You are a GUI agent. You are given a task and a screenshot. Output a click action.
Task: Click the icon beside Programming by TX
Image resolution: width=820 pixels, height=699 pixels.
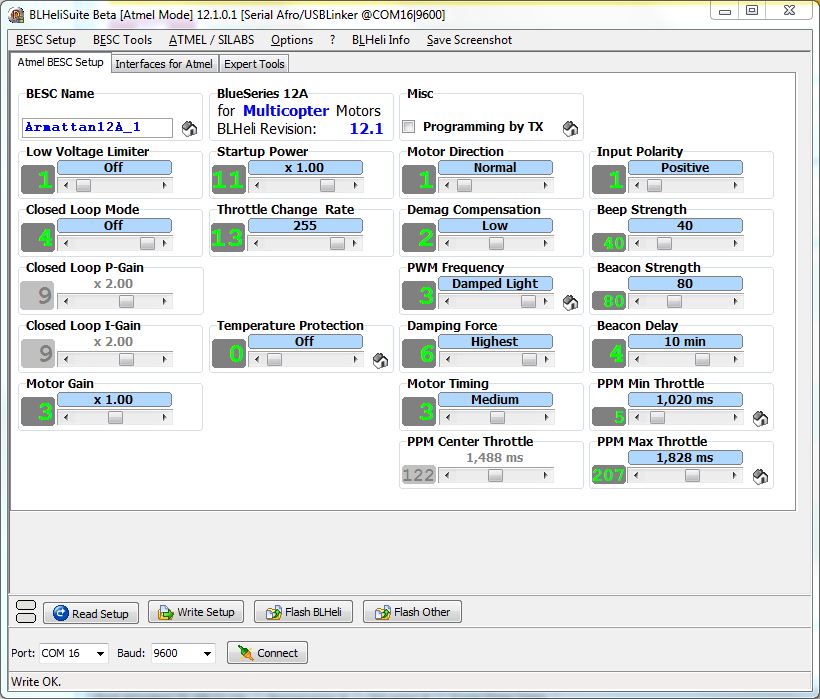570,128
